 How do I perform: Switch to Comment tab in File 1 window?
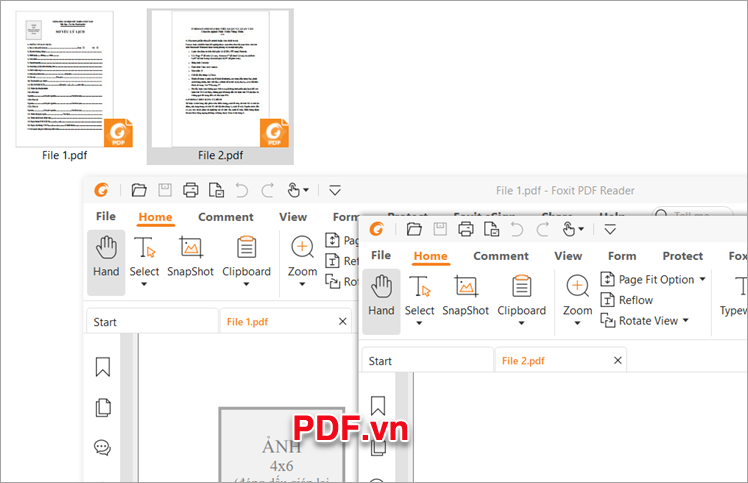226,217
